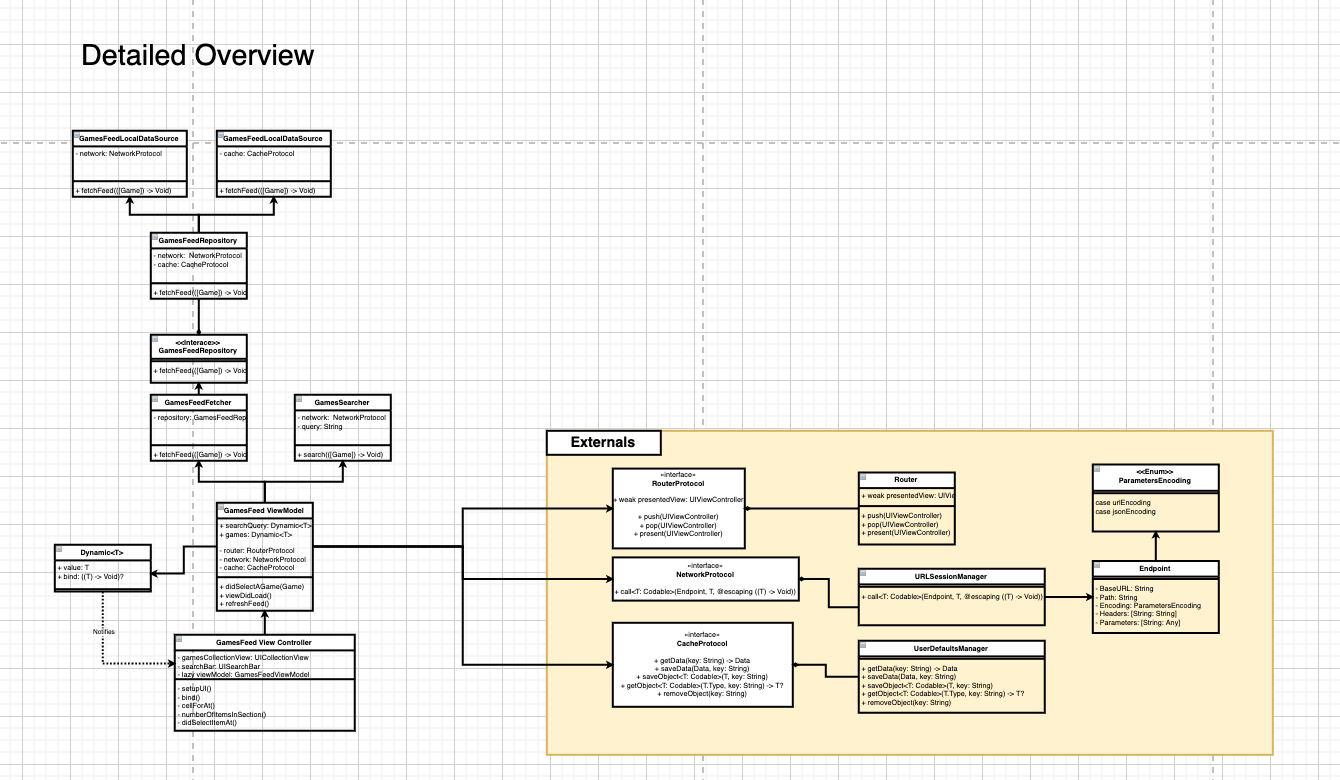1340x780 pixels.
Task: Select the Detailed Overview title text
Action: point(197,56)
